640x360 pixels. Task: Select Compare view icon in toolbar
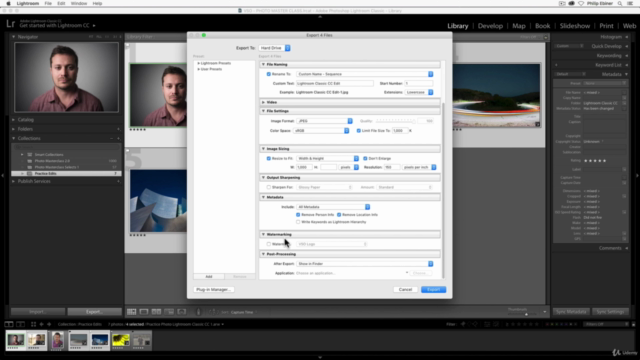(156, 312)
